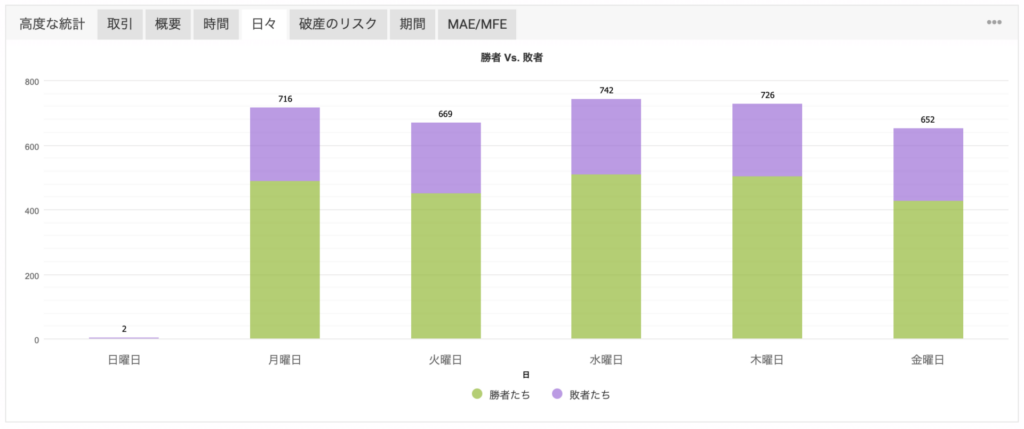Switch to the 取引 tab

[120, 24]
